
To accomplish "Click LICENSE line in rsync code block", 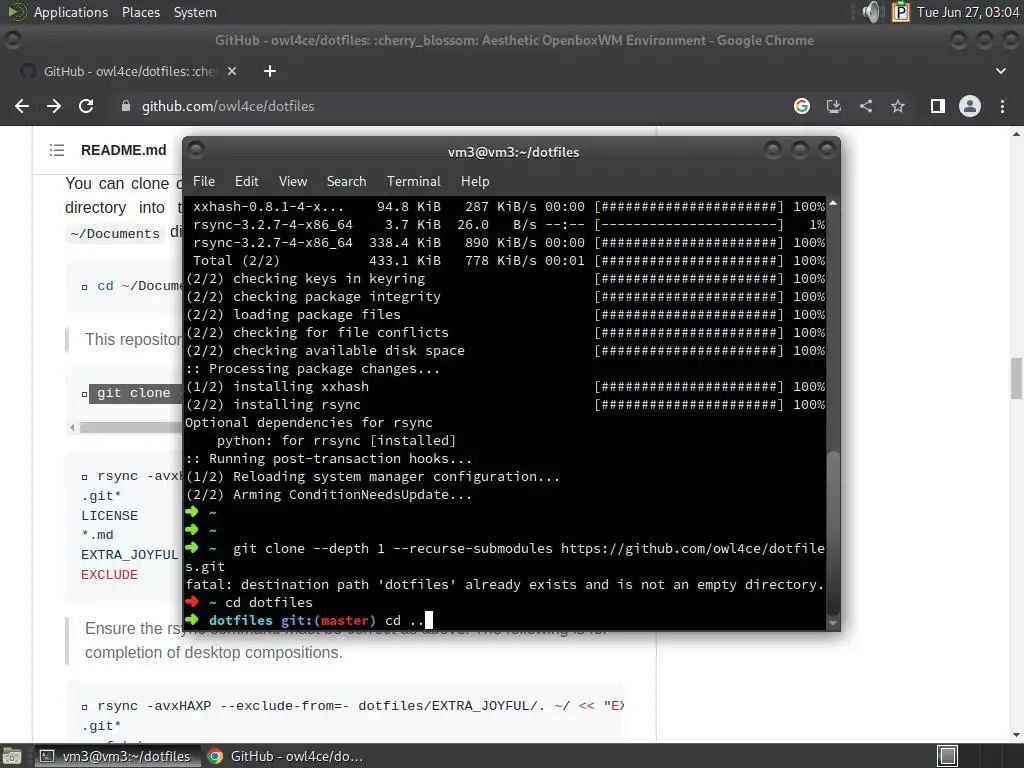I will coord(109,515).
